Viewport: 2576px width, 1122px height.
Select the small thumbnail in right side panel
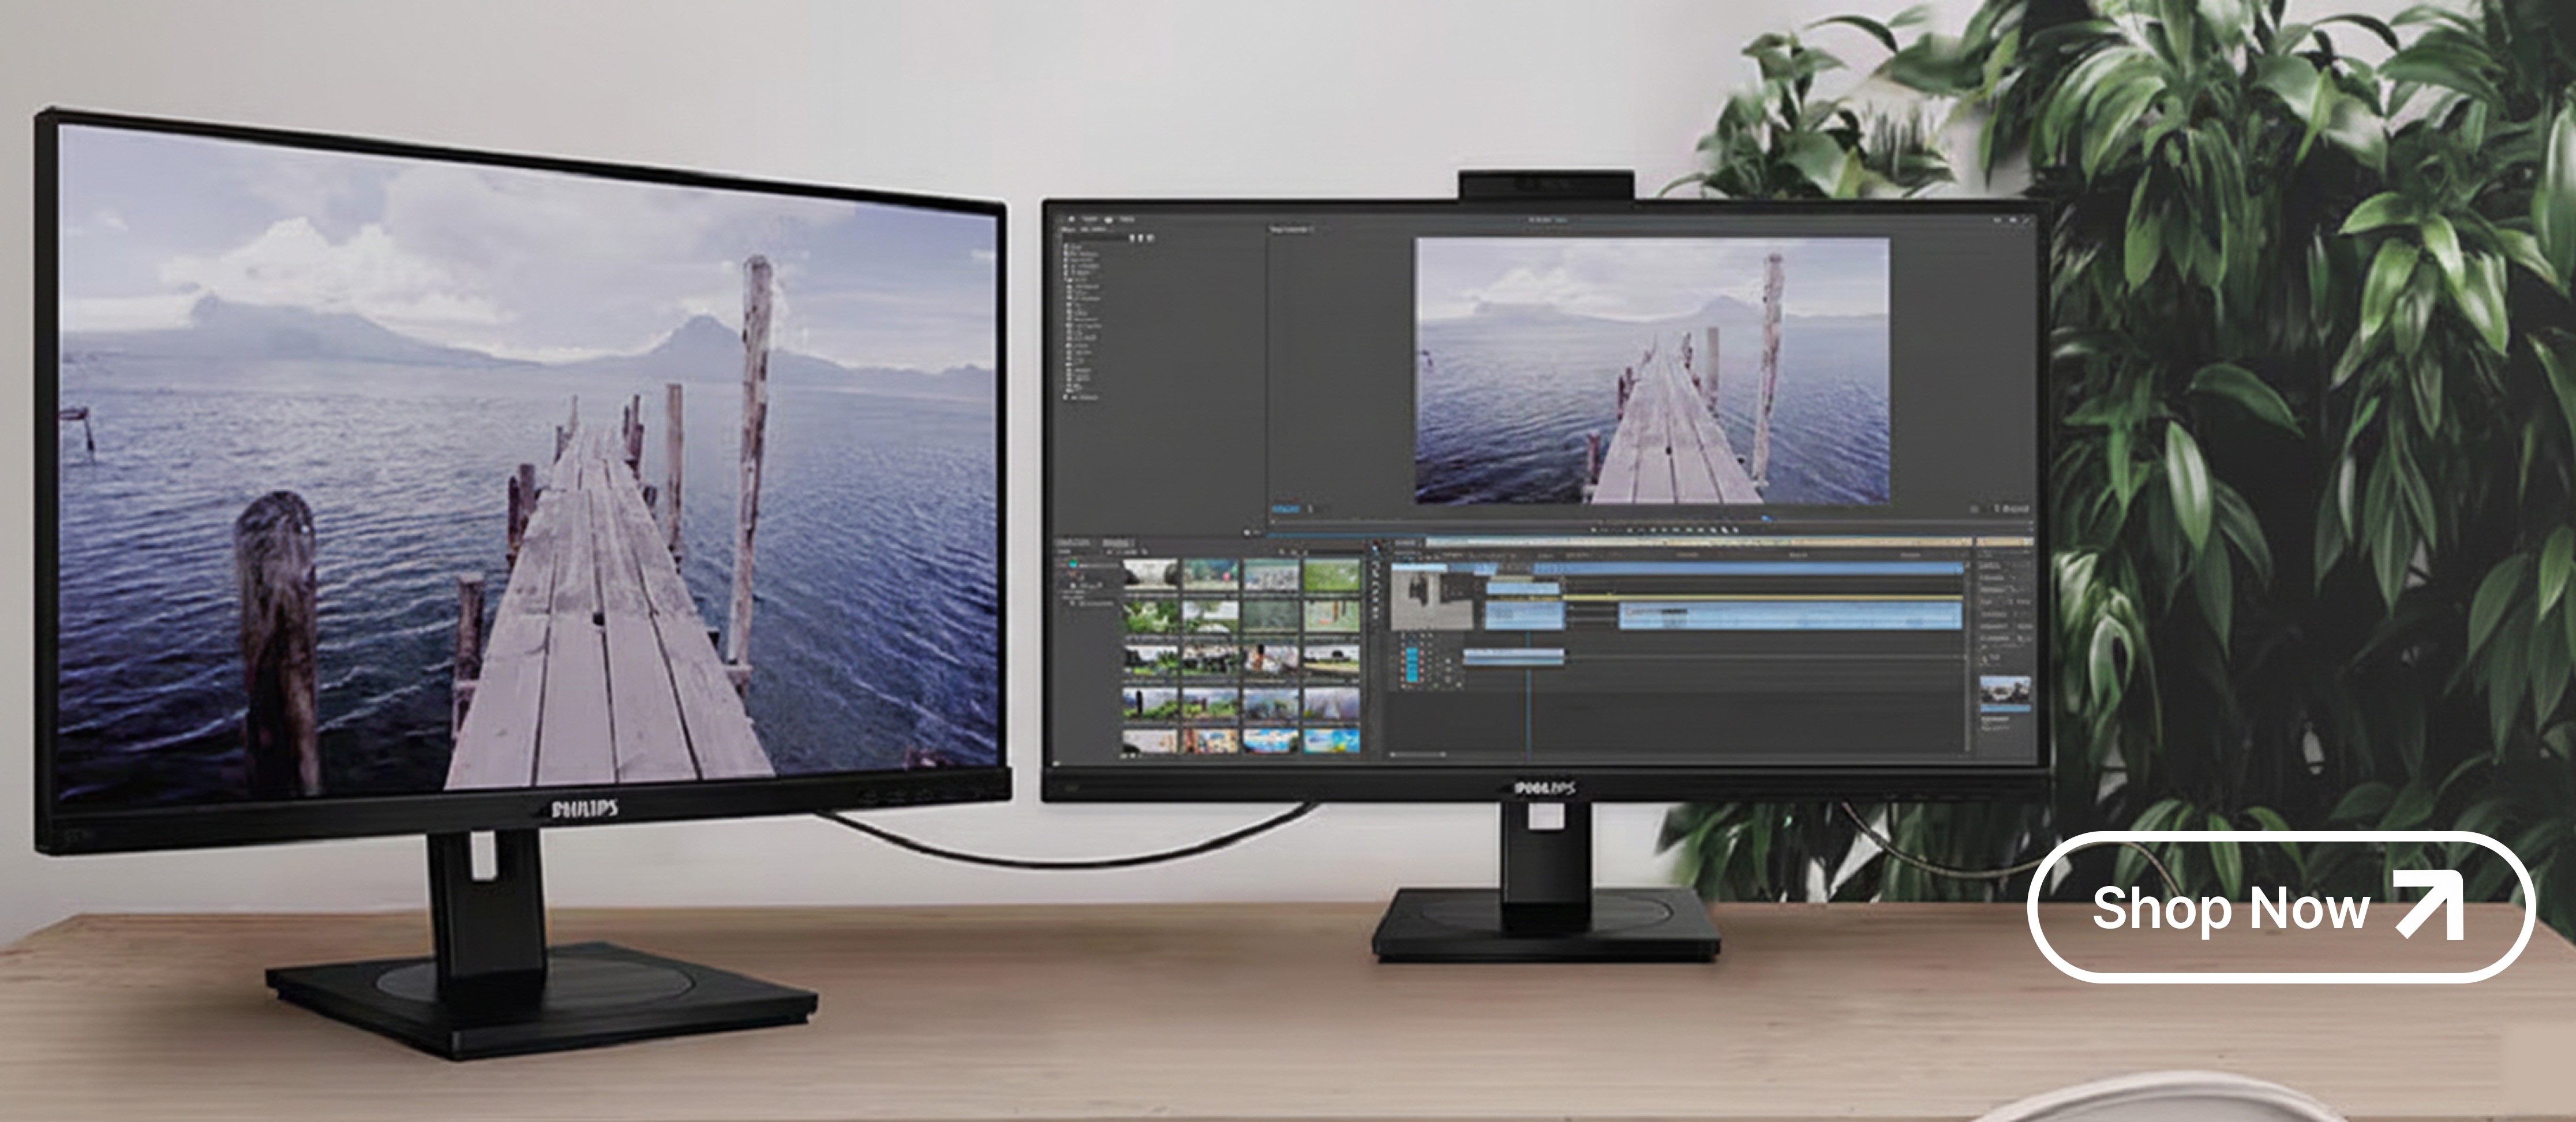point(2005,690)
